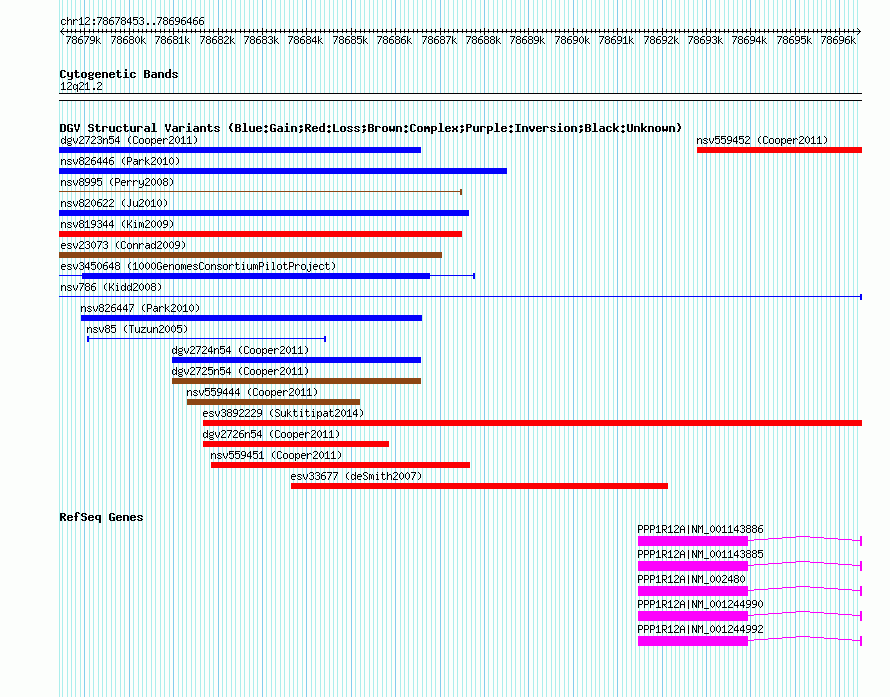
Task: Click the PPP1R12A|NM_002480 gene label
Action: click(691, 579)
